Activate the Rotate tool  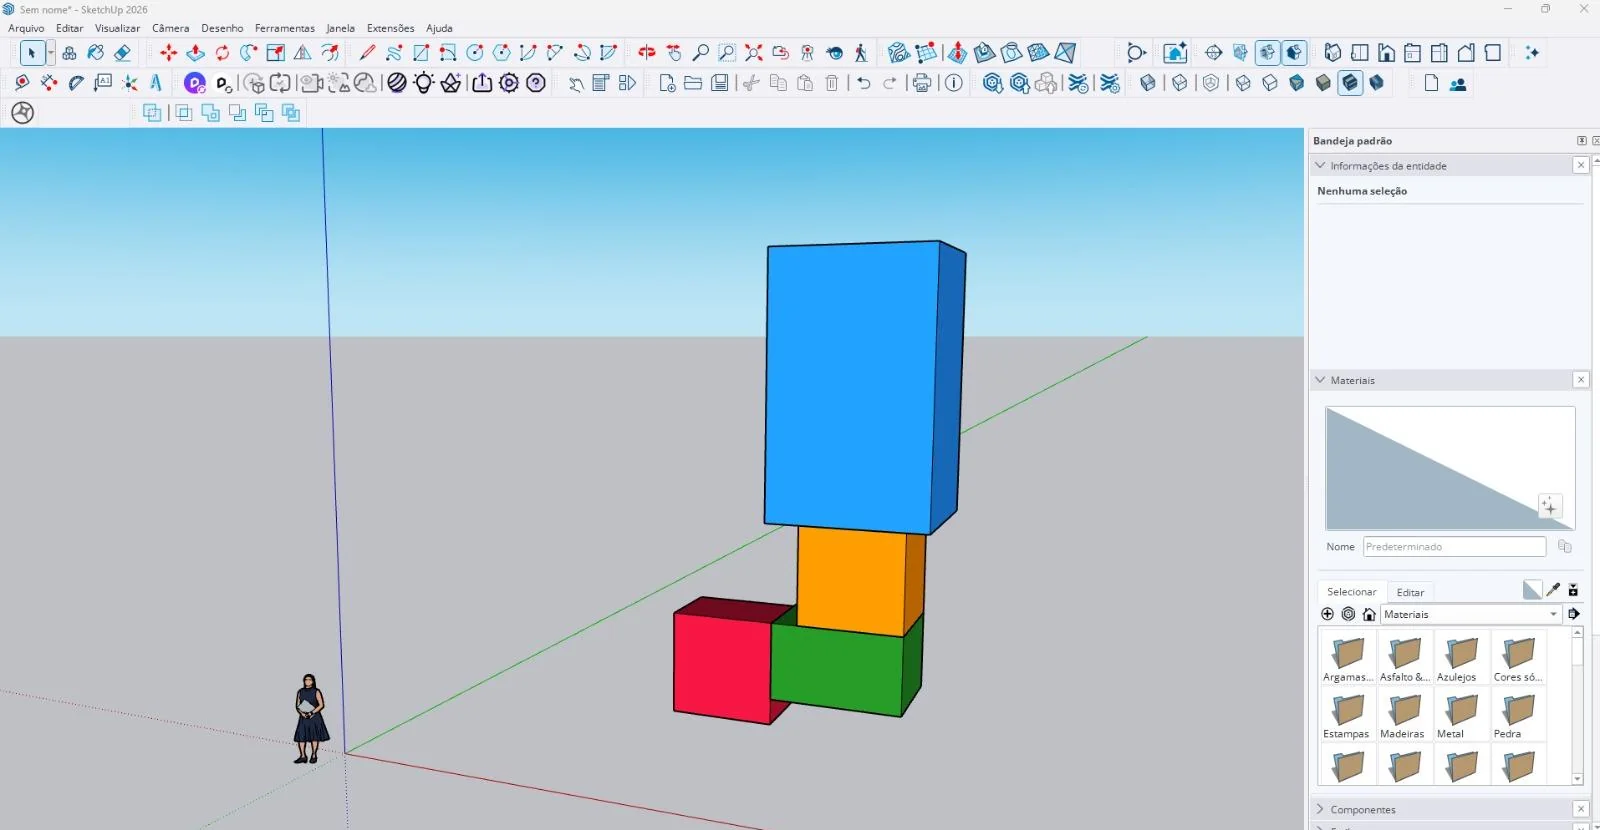pos(222,53)
